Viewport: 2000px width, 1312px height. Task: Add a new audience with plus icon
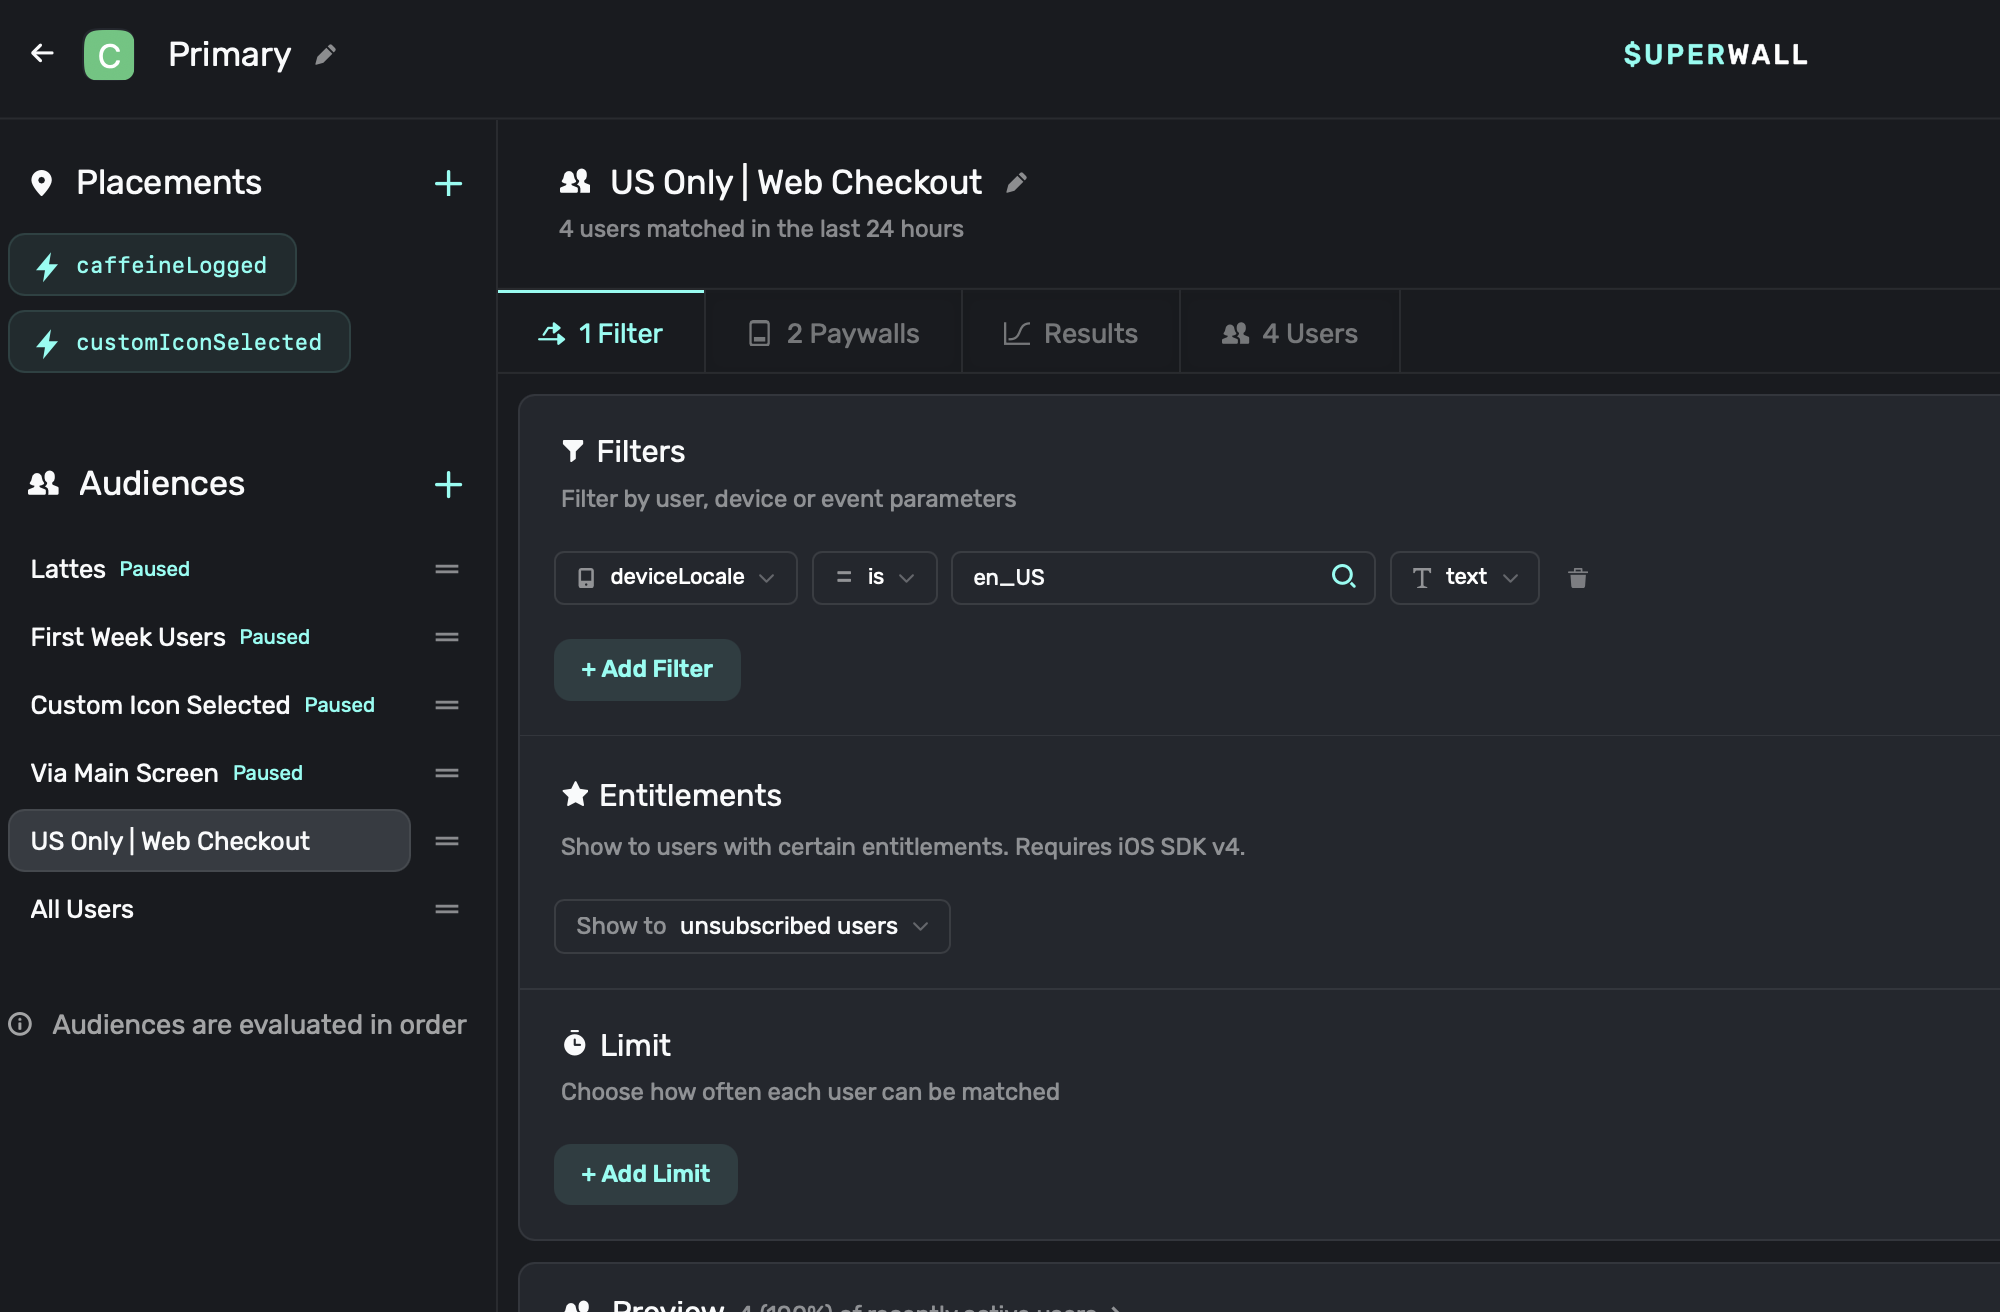(x=448, y=485)
